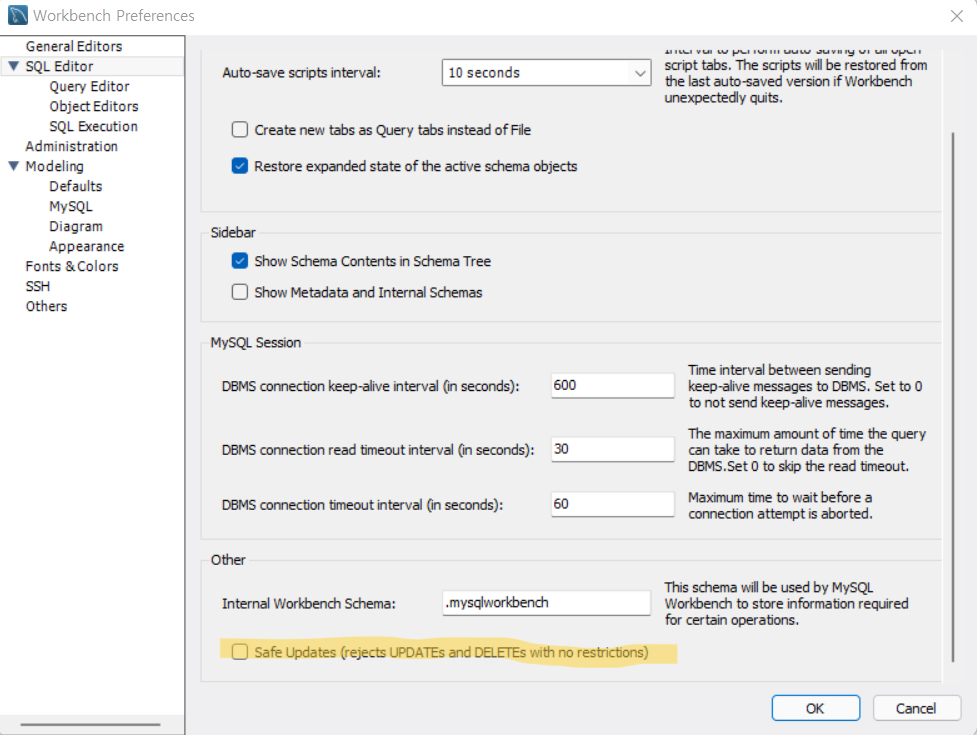The width and height of the screenshot is (977, 735).
Task: Click the Sidebar group heading
Action: point(233,232)
